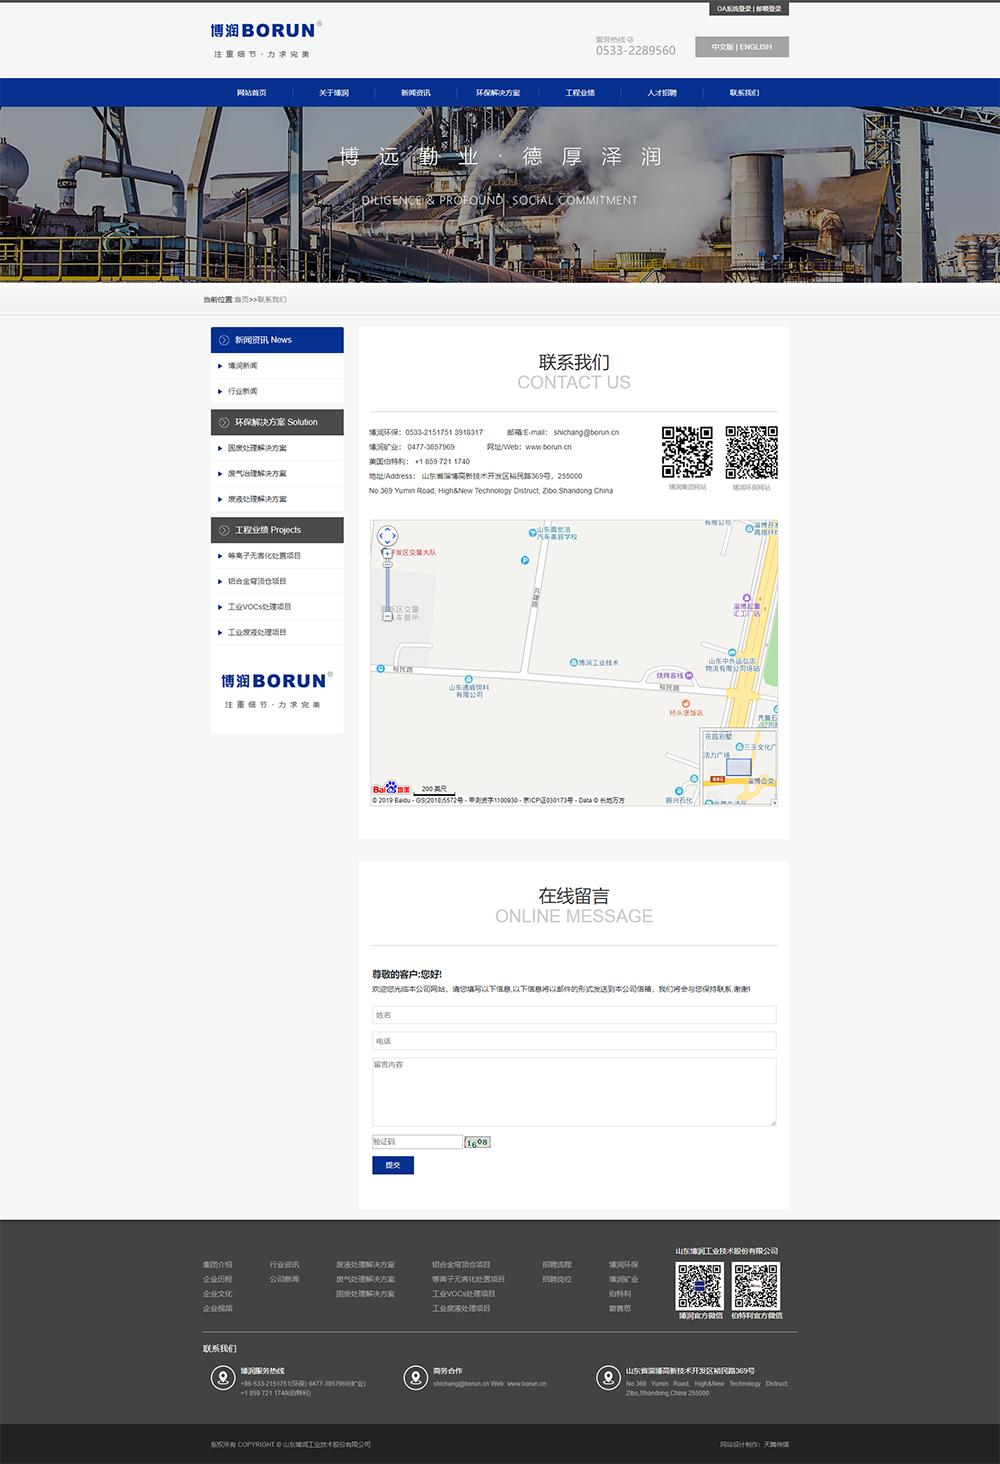Expand the 工程业绩 Projects sidebar section
Screen dimensions: 1000x1464
277,530
